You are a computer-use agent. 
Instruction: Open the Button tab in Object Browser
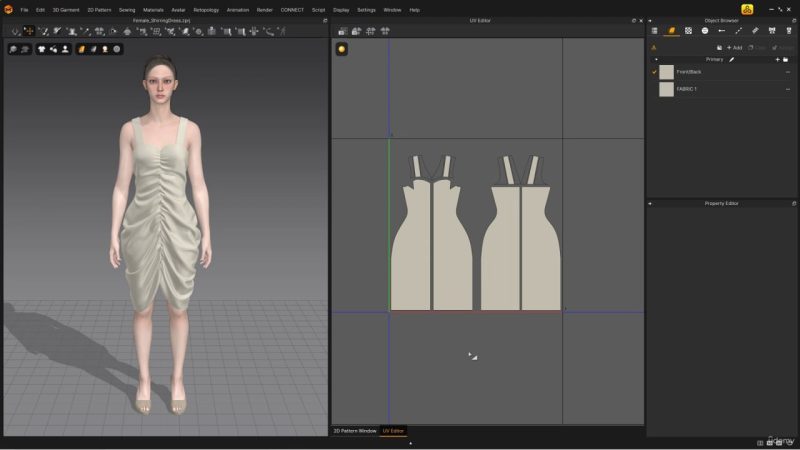pyautogui.click(x=705, y=31)
